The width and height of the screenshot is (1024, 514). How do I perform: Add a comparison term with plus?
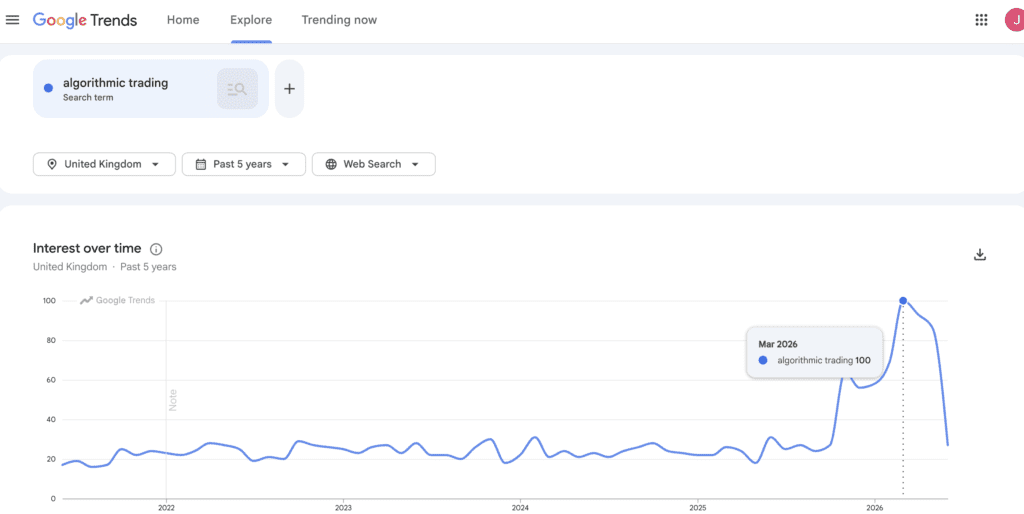(289, 89)
